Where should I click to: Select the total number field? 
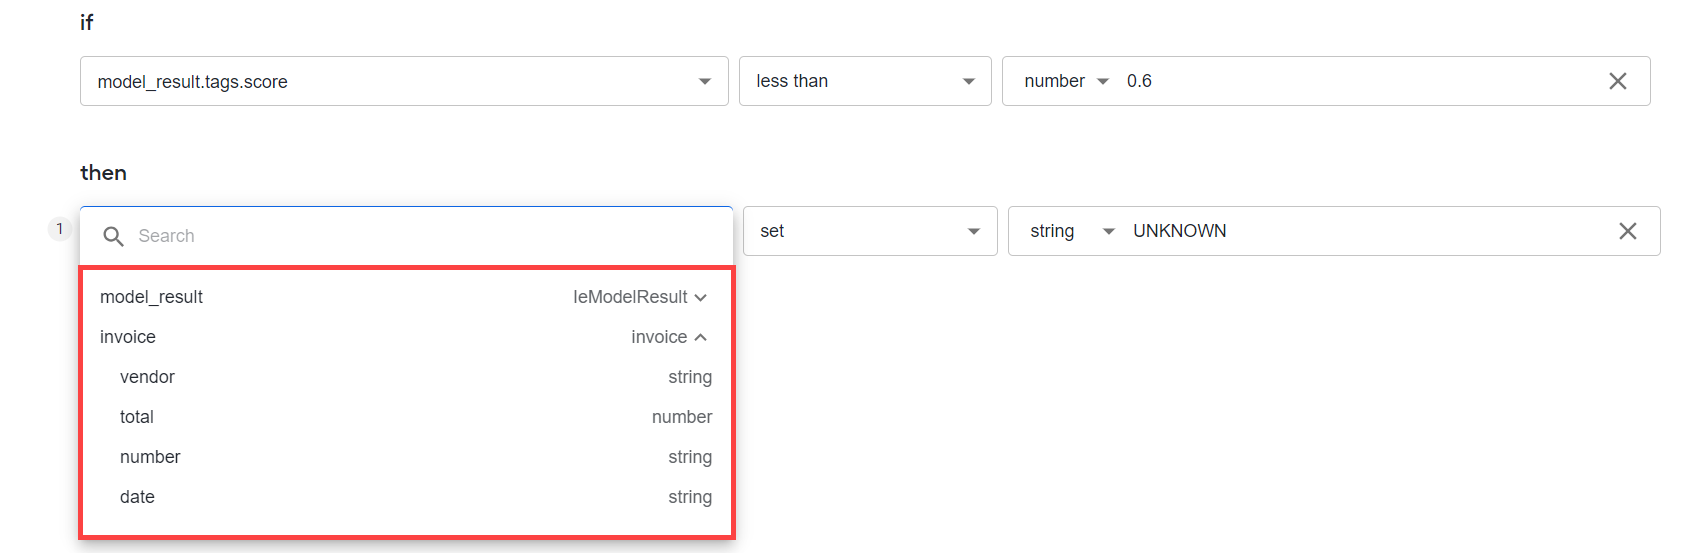click(x=406, y=417)
